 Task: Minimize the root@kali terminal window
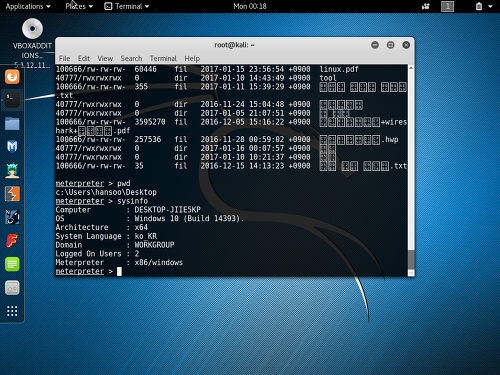[375, 45]
